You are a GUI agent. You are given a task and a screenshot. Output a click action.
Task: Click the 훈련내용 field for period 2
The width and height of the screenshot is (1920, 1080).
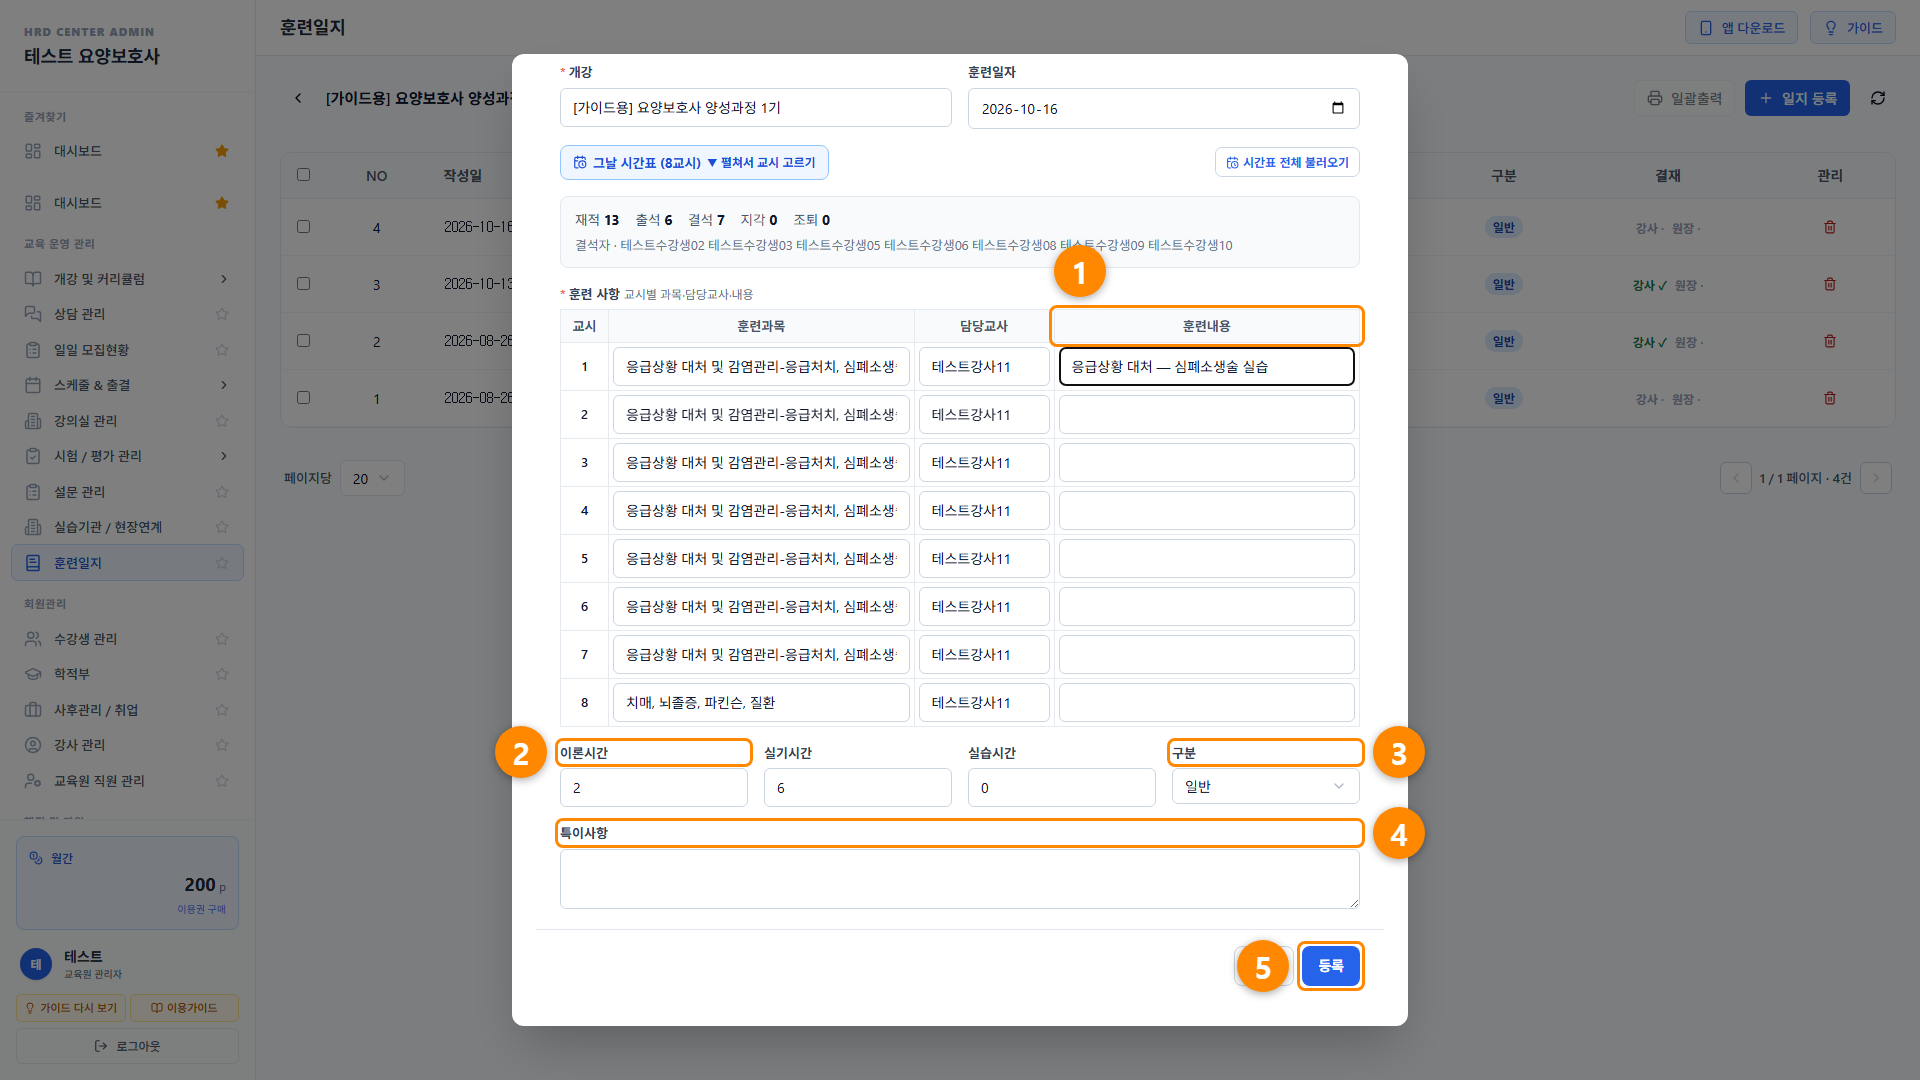1207,415
